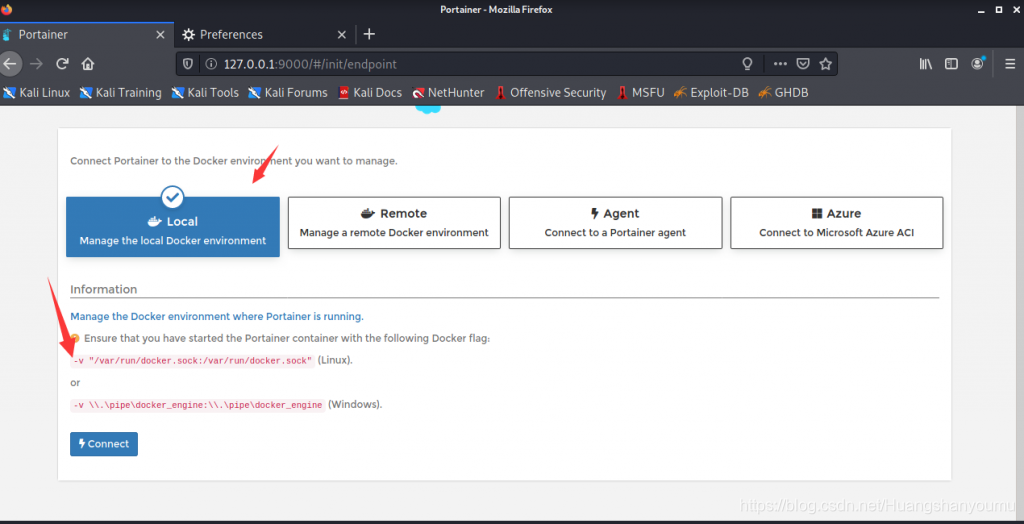
Task: Switch to the Portainer tab
Action: tap(87, 35)
